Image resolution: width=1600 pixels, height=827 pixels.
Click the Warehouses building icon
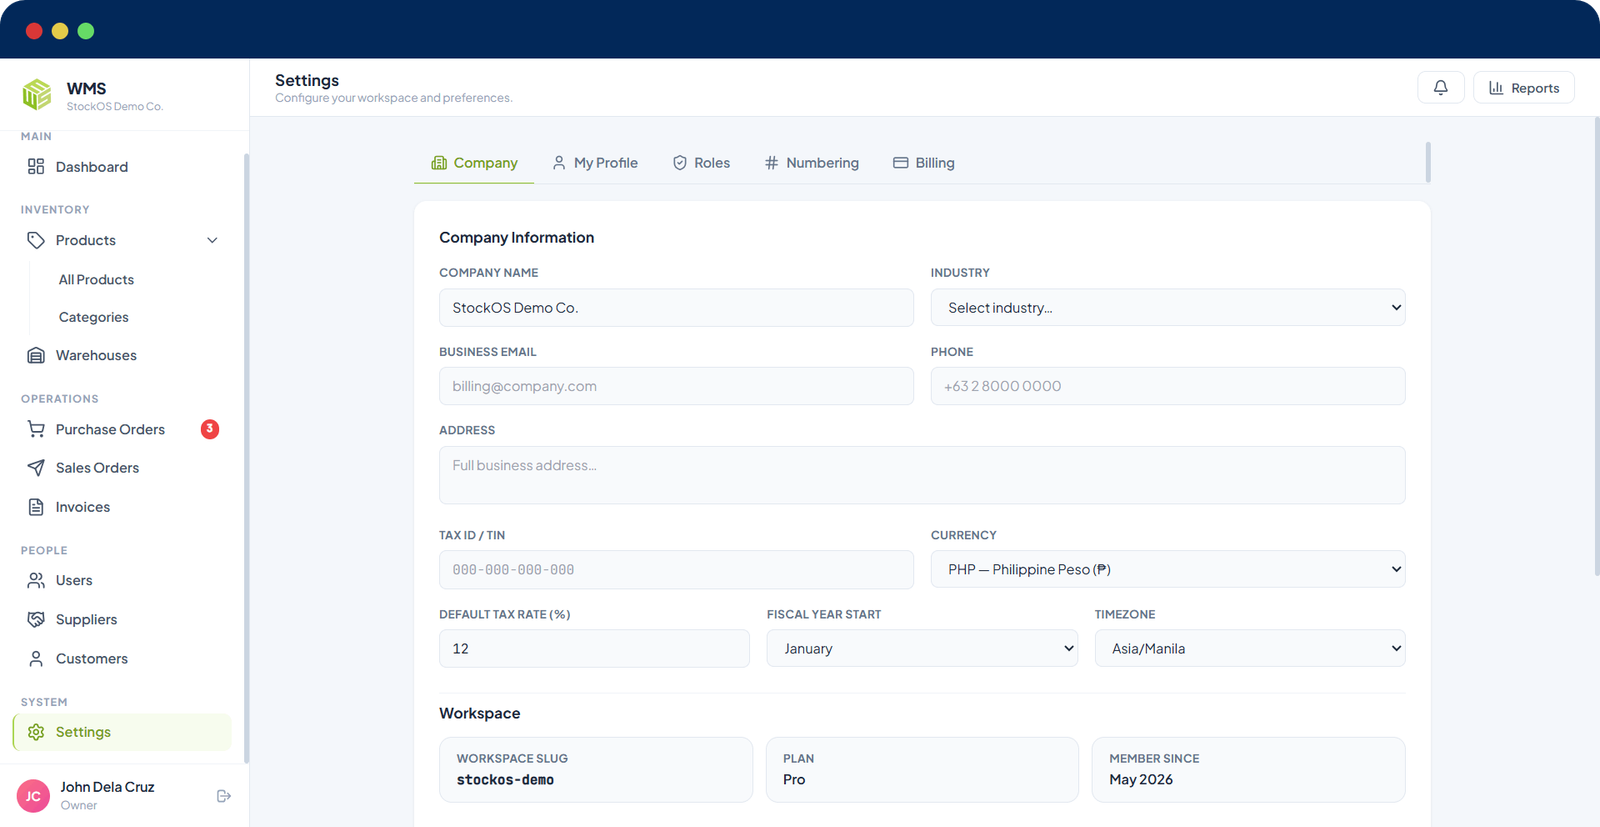point(36,355)
